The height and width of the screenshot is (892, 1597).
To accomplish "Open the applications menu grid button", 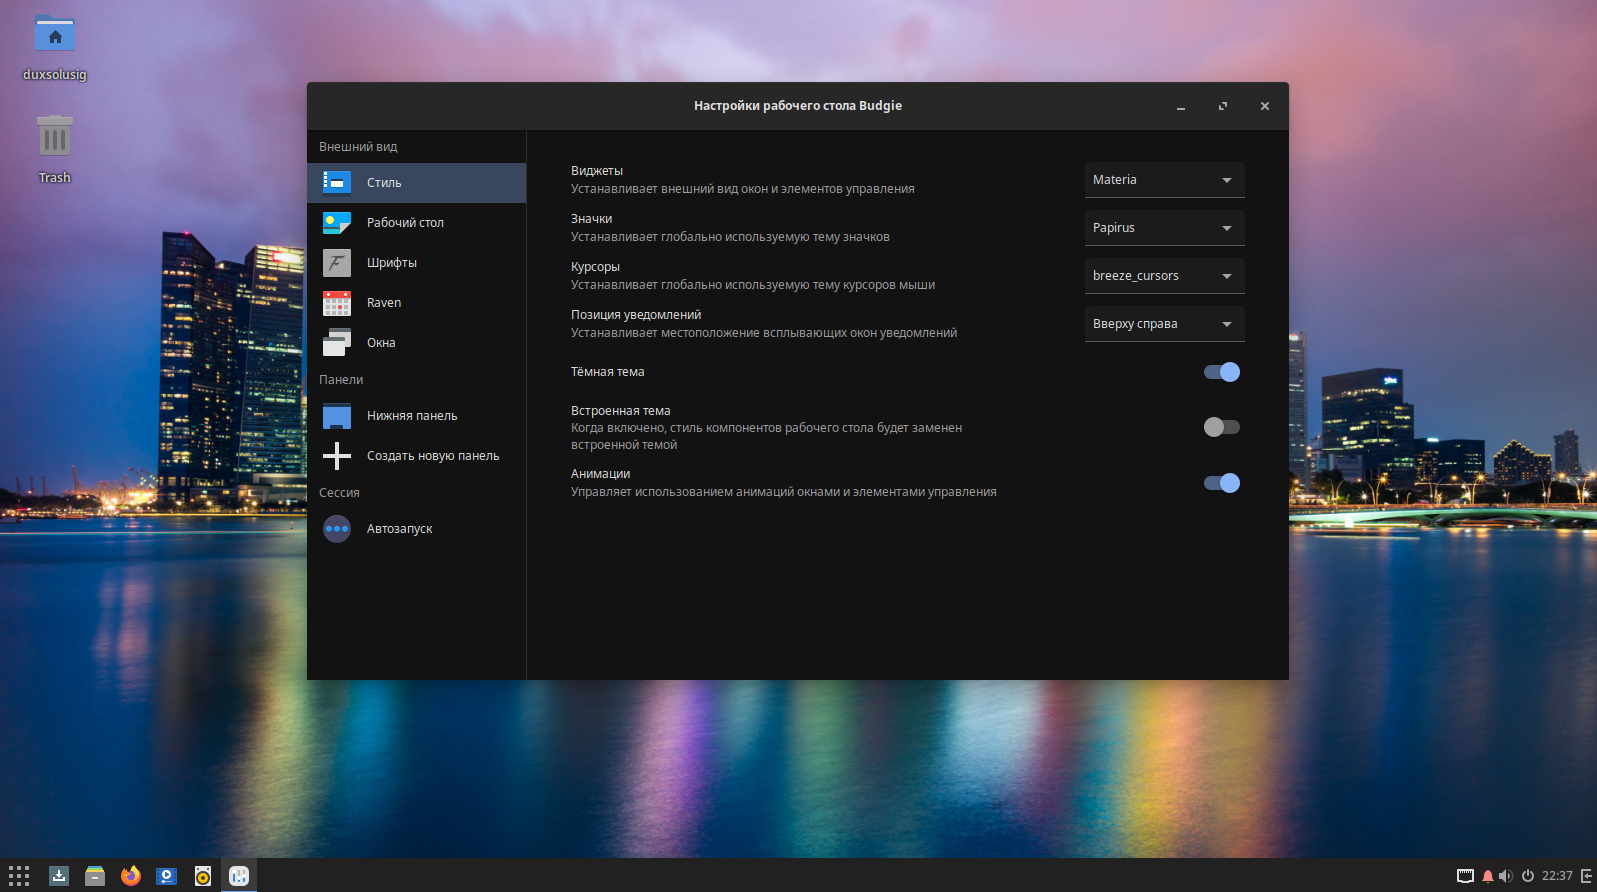I will point(19,876).
